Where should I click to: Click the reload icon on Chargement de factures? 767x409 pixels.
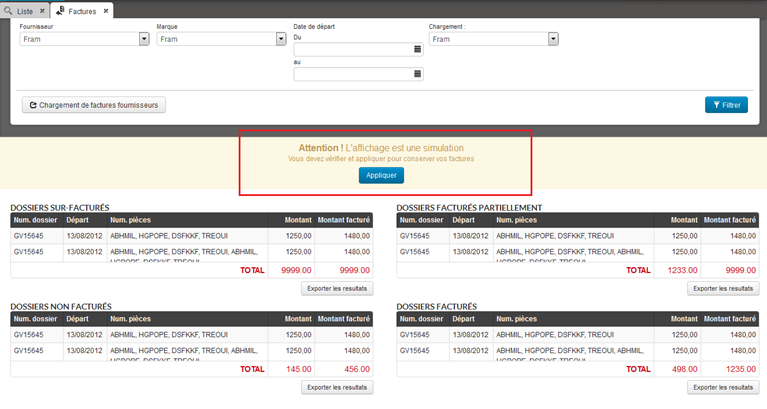33,105
